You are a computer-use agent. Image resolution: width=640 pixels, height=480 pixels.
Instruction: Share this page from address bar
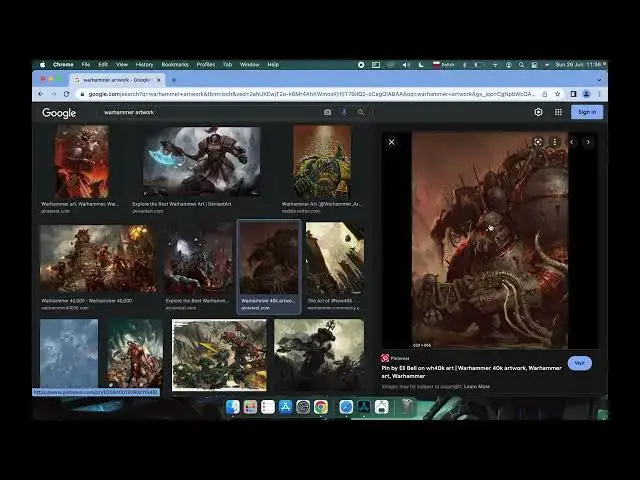545,94
